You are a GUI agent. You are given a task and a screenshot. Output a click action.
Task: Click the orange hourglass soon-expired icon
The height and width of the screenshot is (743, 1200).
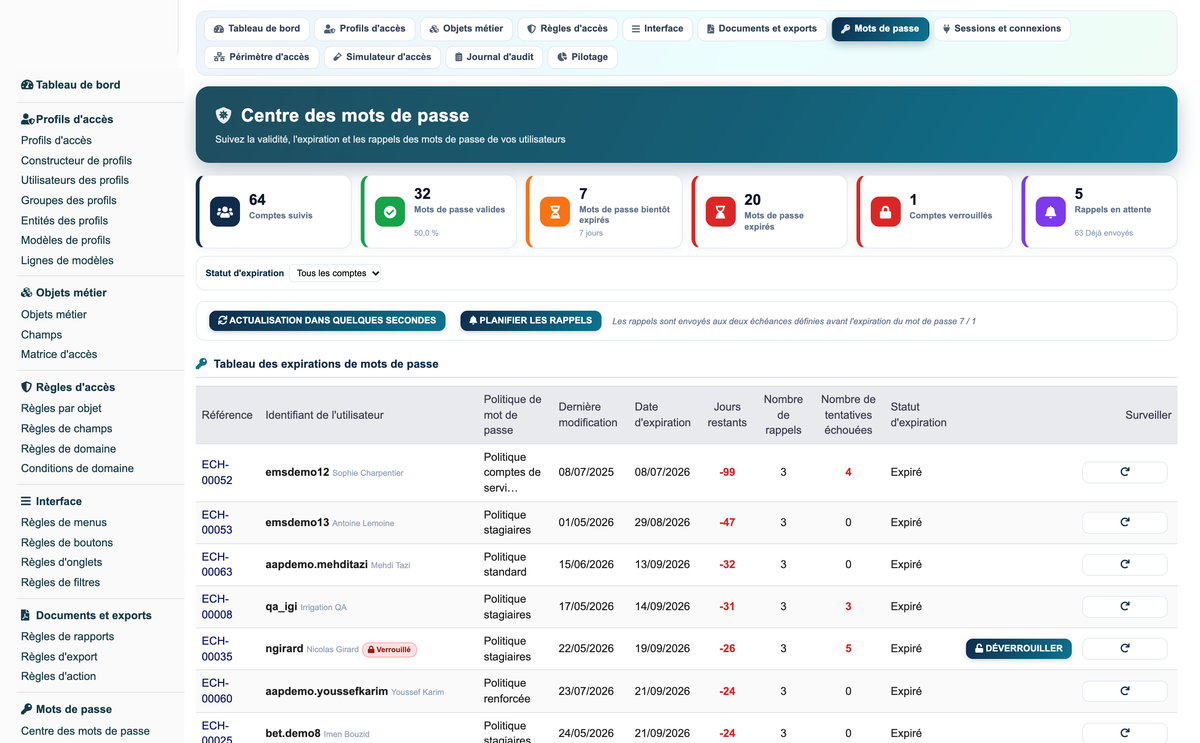click(x=555, y=212)
